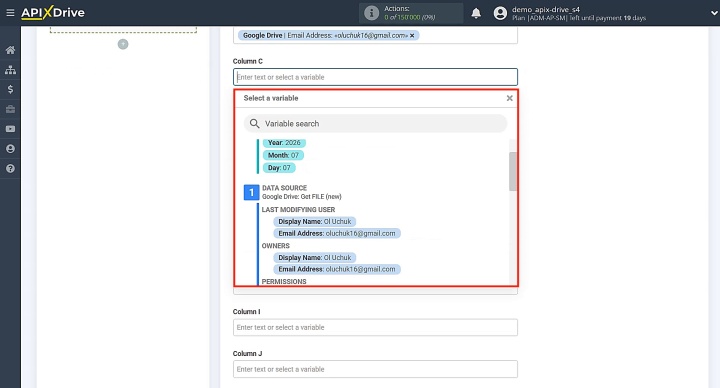
Task: Click the round add step button
Action: tap(123, 44)
